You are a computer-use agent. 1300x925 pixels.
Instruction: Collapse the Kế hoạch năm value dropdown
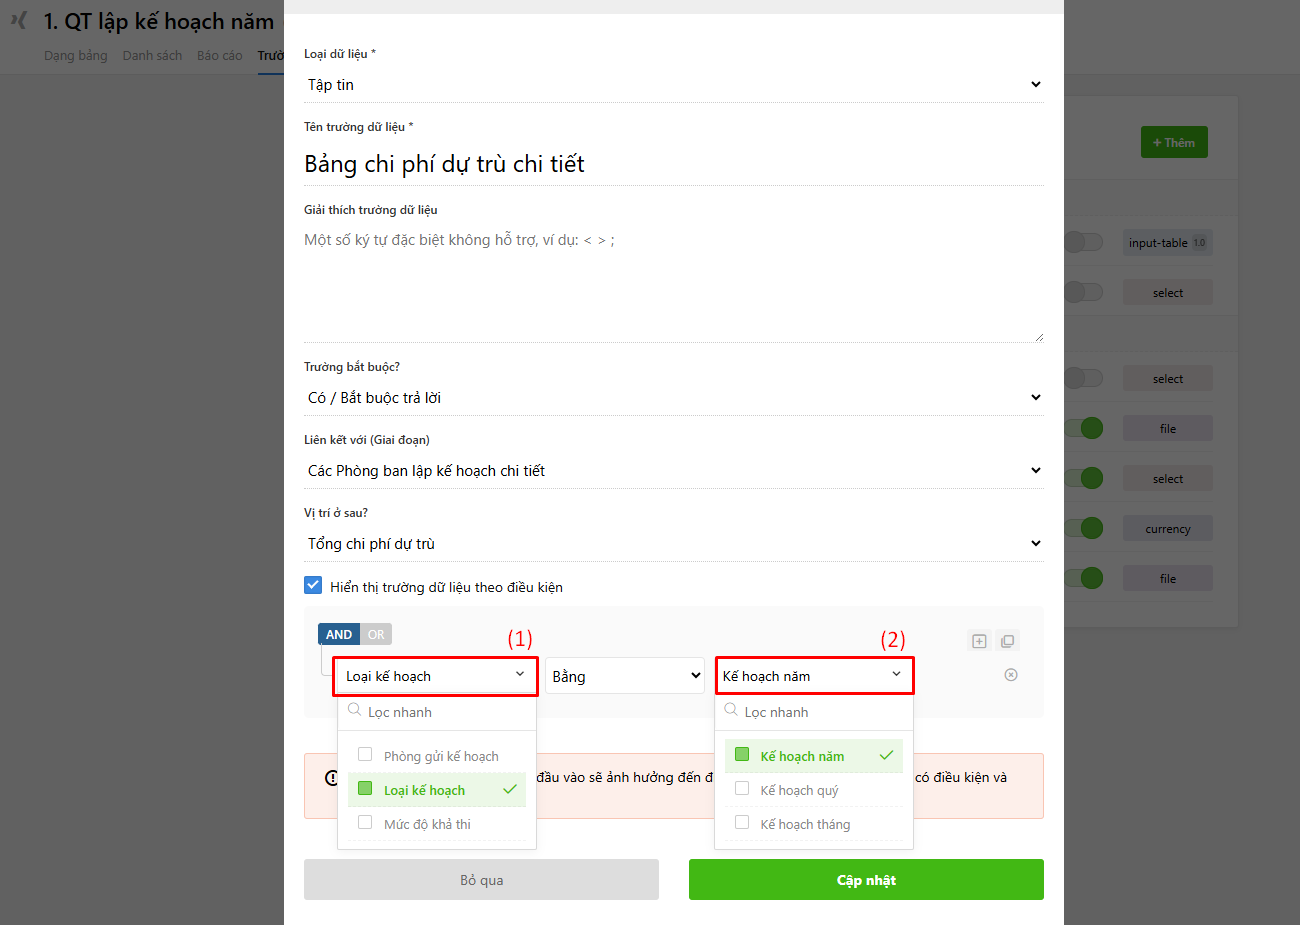814,676
